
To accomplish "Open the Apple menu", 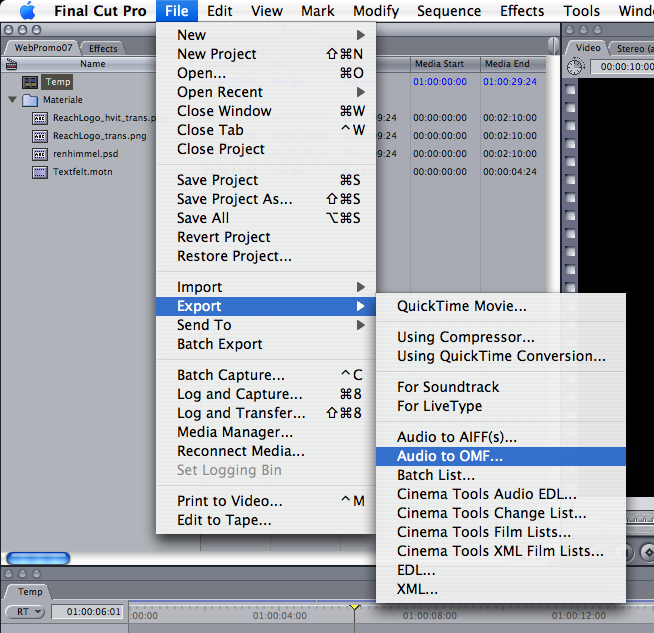I will 28,11.
